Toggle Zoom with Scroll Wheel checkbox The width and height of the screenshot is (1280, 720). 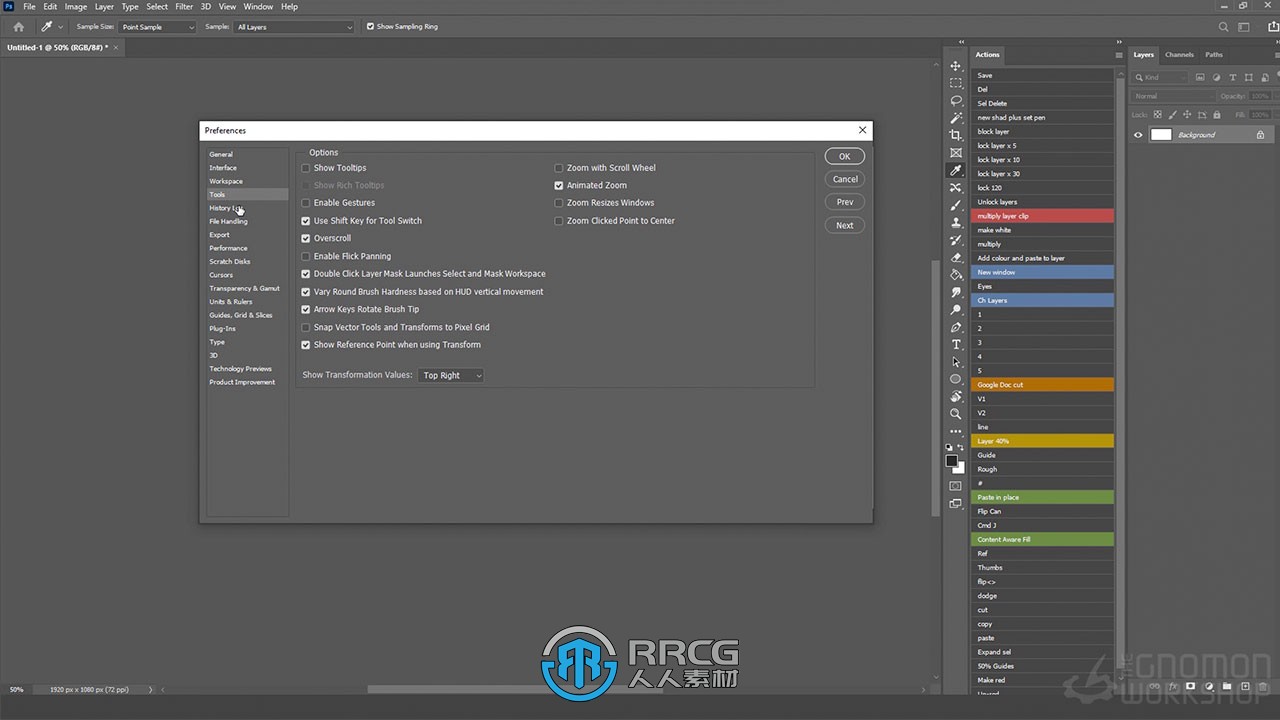[559, 168]
